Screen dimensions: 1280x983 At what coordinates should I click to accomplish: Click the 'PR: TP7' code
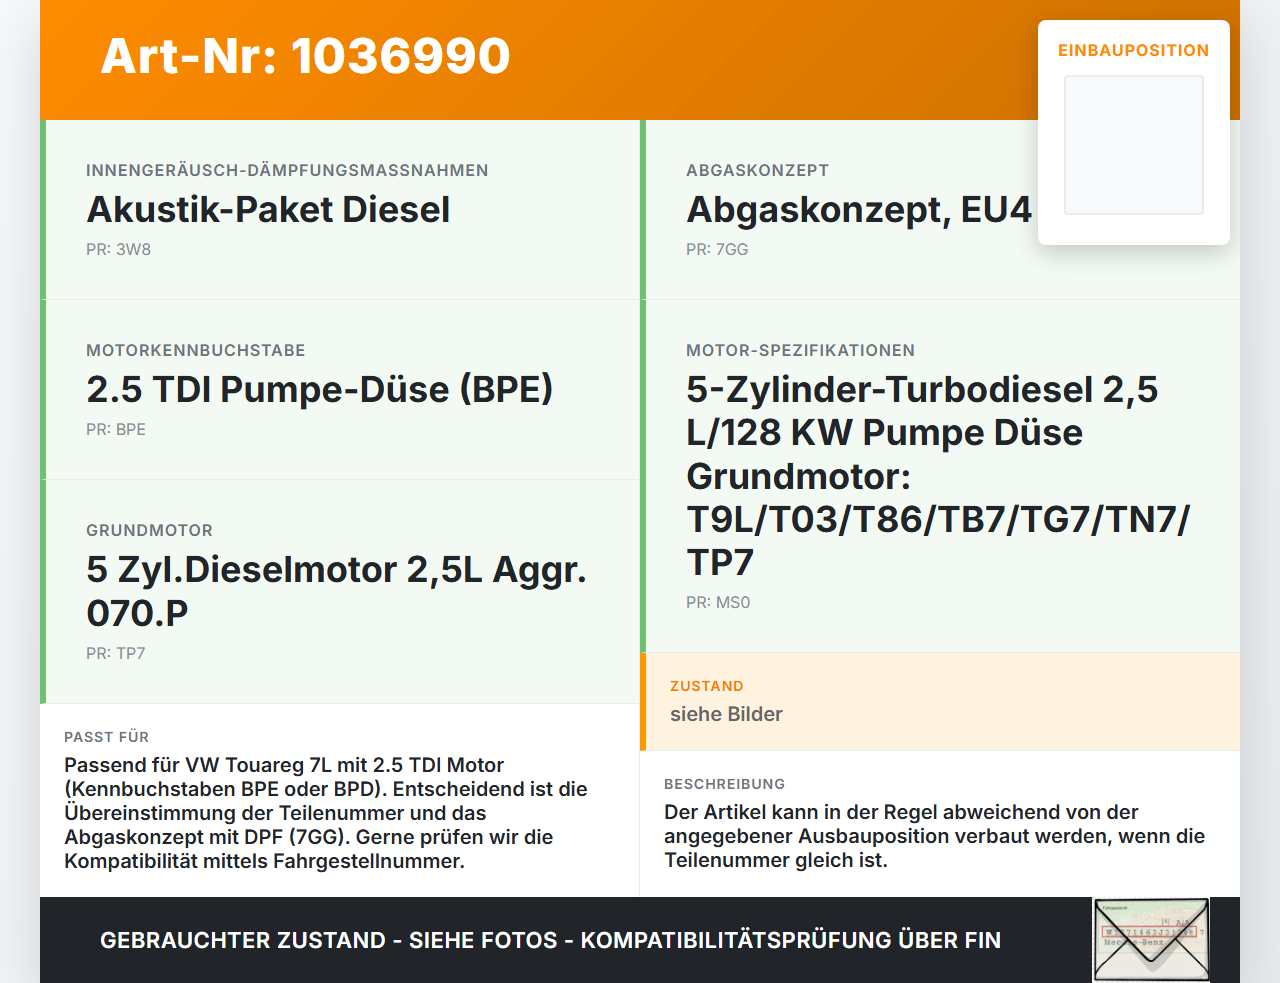(116, 653)
